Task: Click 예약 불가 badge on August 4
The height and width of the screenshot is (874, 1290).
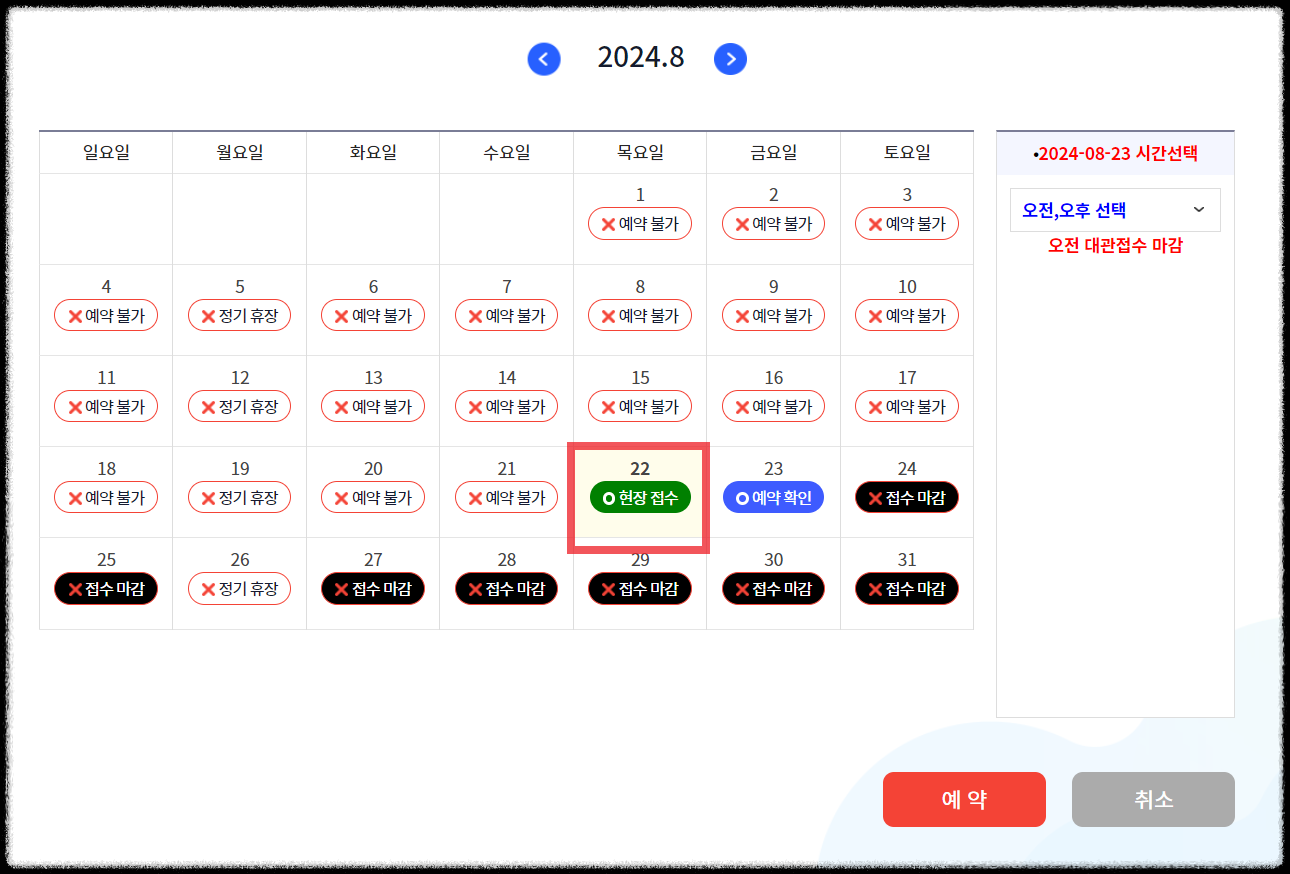Action: coord(106,315)
